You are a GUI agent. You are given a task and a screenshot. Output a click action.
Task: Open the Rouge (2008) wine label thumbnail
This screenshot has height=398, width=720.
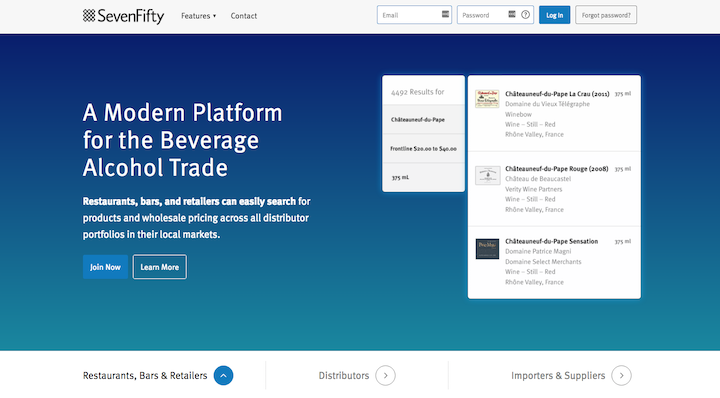click(487, 175)
